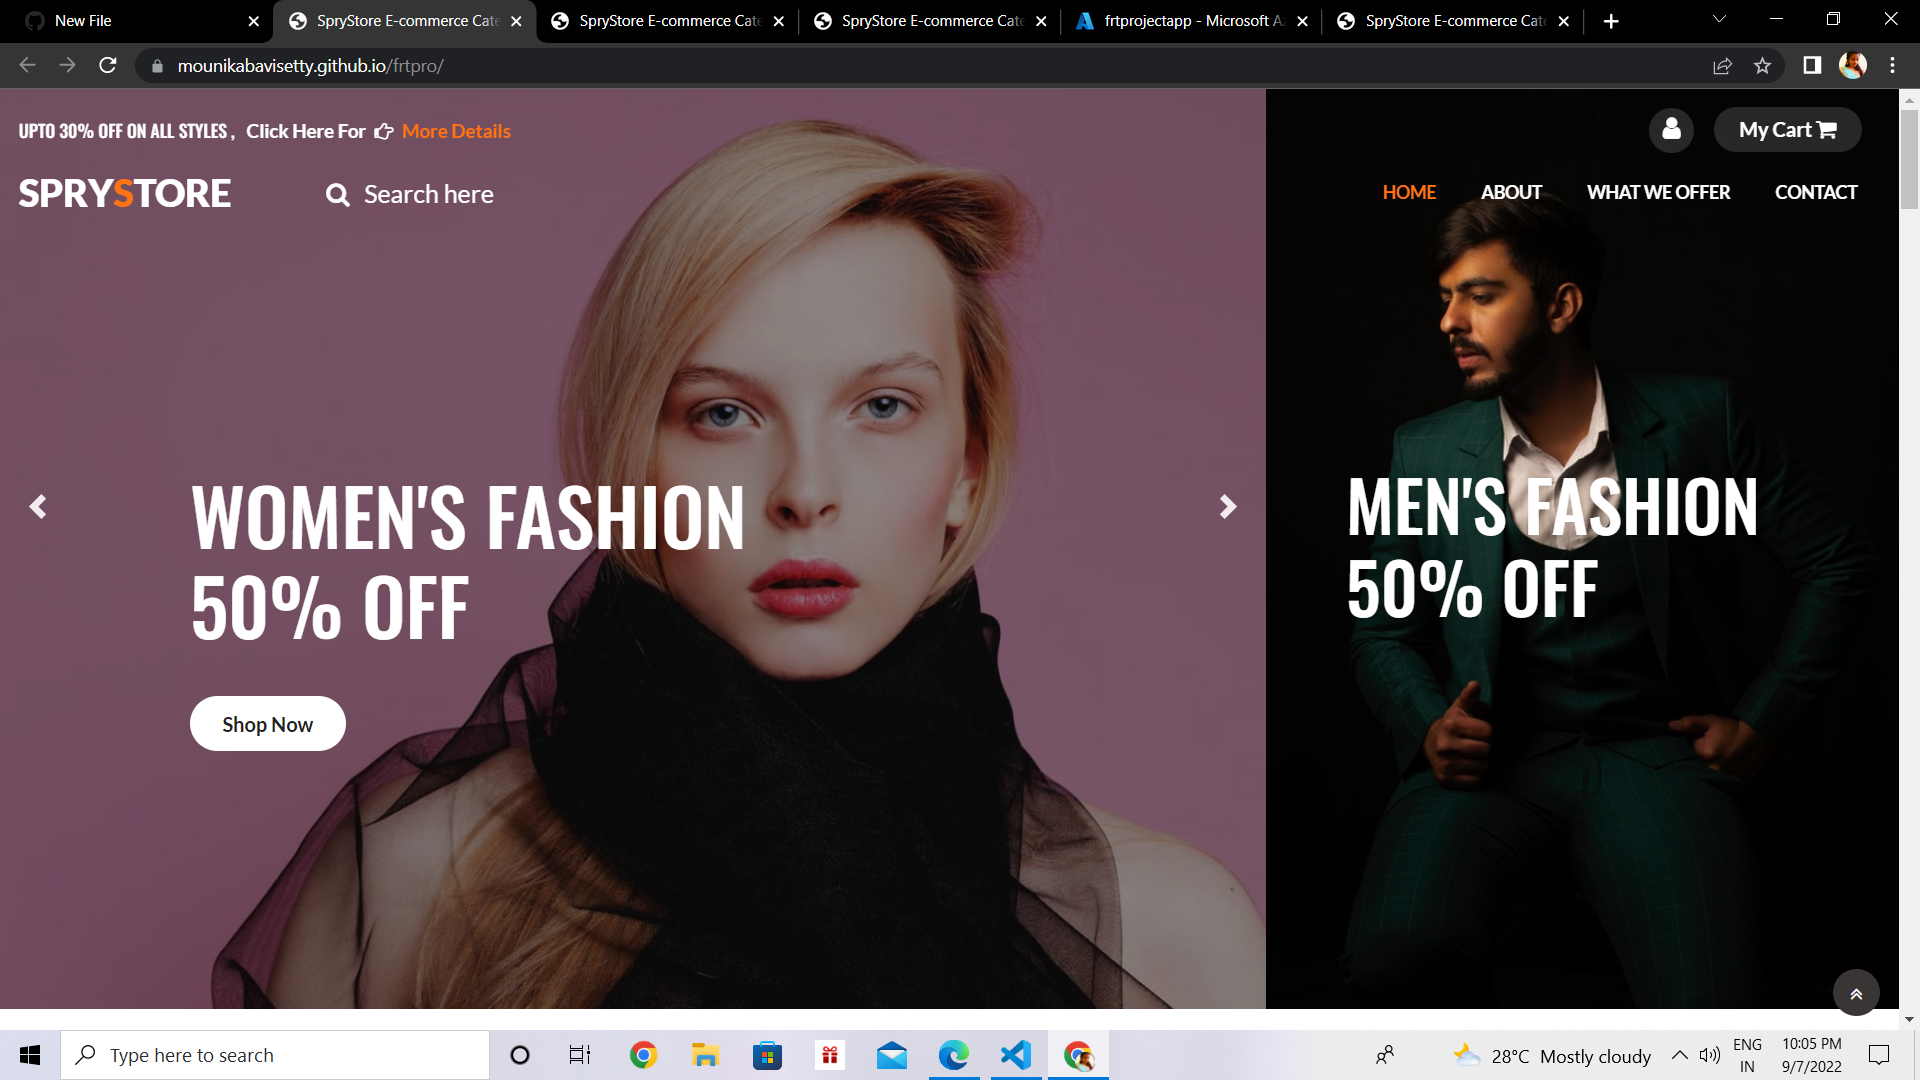Click the share page icon

pos(1722,66)
